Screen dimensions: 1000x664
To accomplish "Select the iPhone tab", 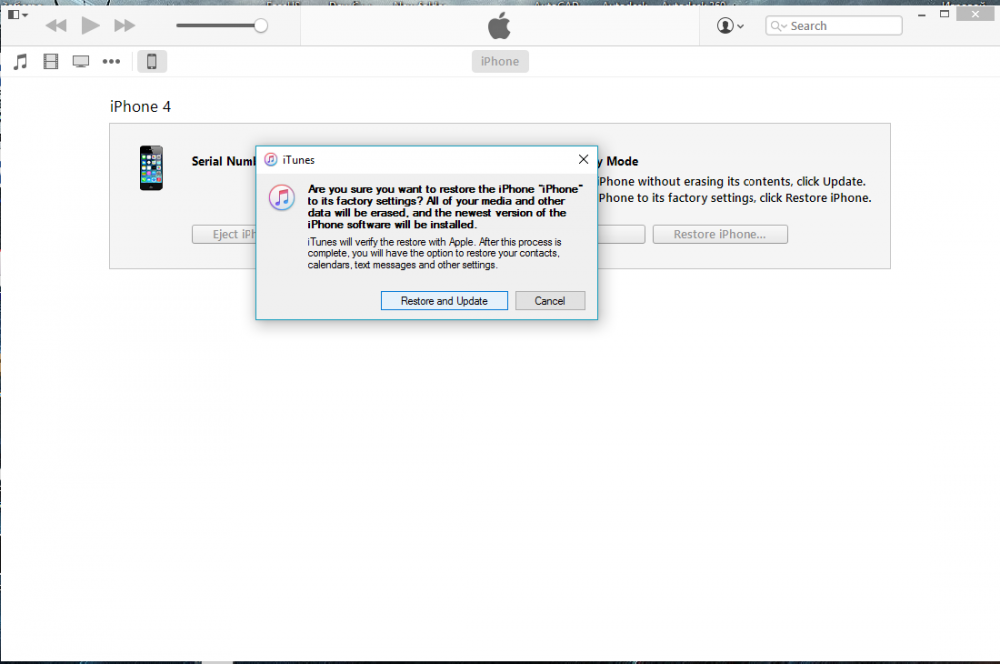I will 500,62.
